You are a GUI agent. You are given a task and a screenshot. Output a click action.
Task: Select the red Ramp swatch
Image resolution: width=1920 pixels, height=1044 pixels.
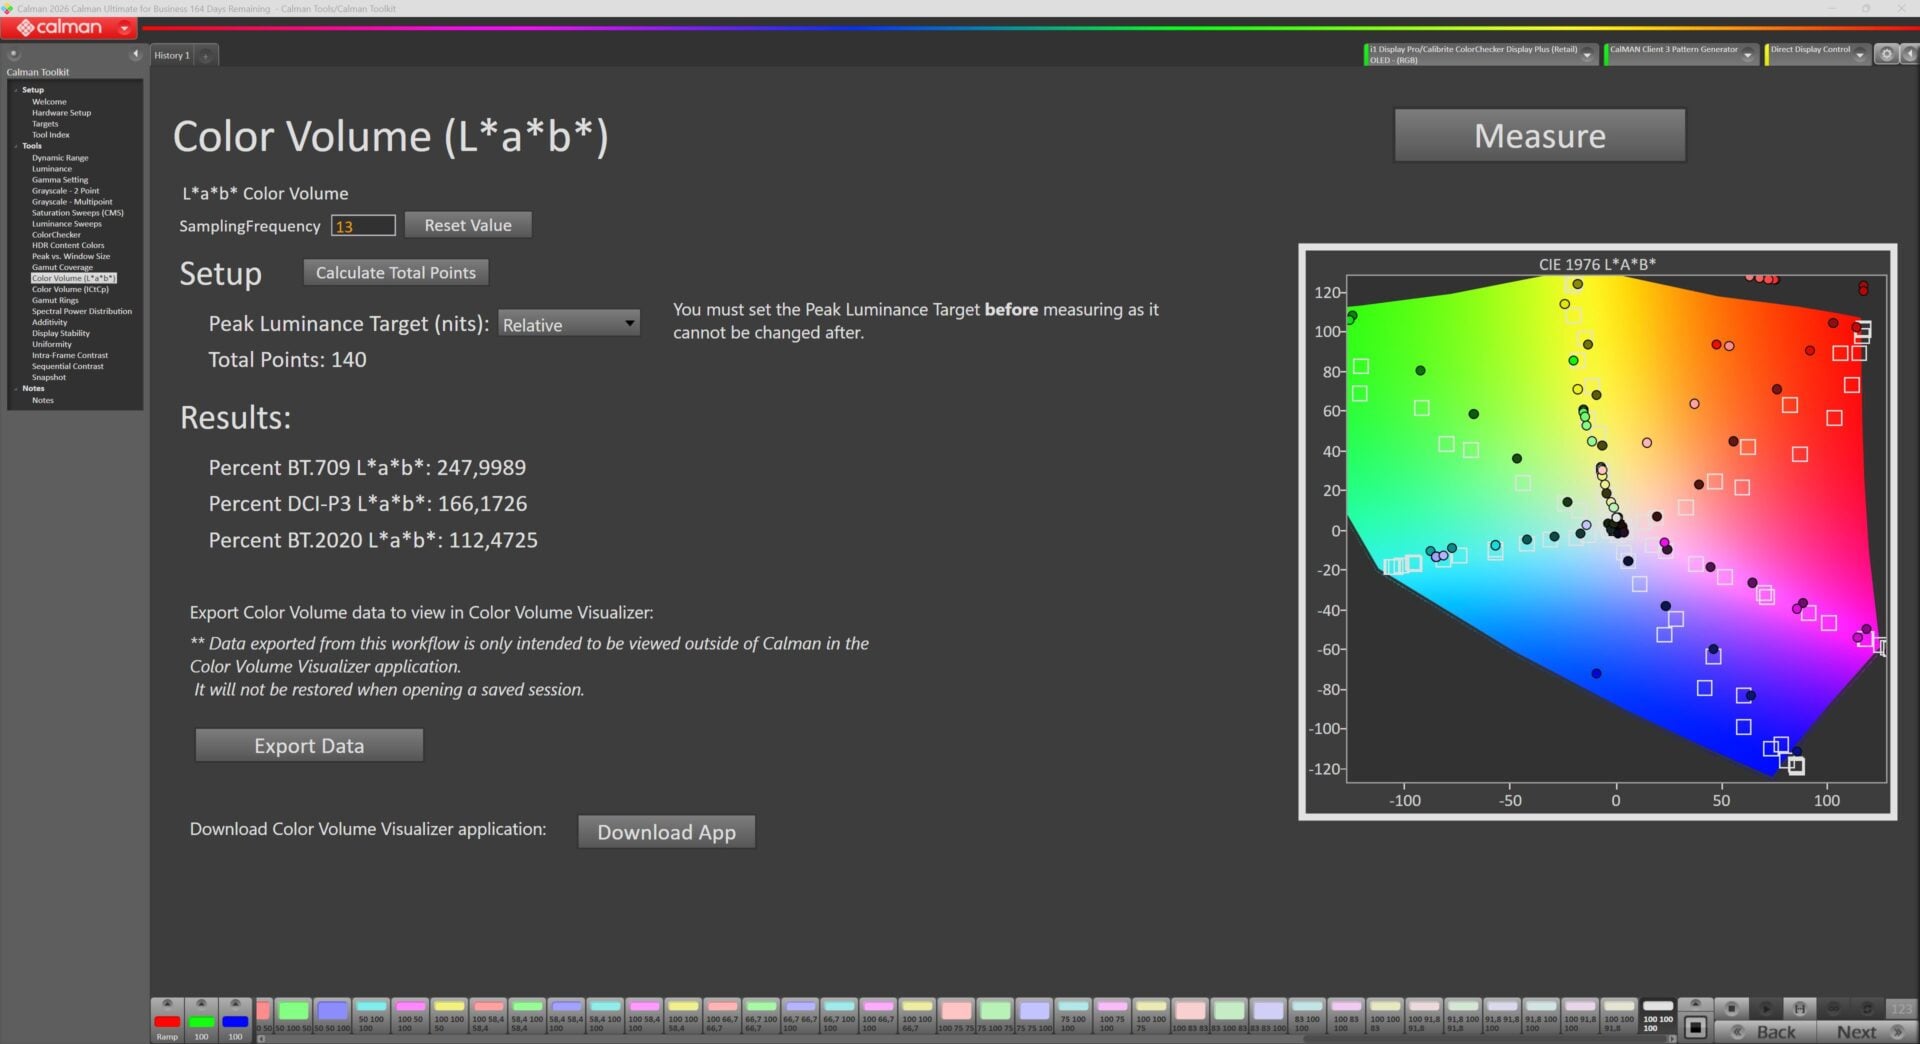[x=167, y=1022]
